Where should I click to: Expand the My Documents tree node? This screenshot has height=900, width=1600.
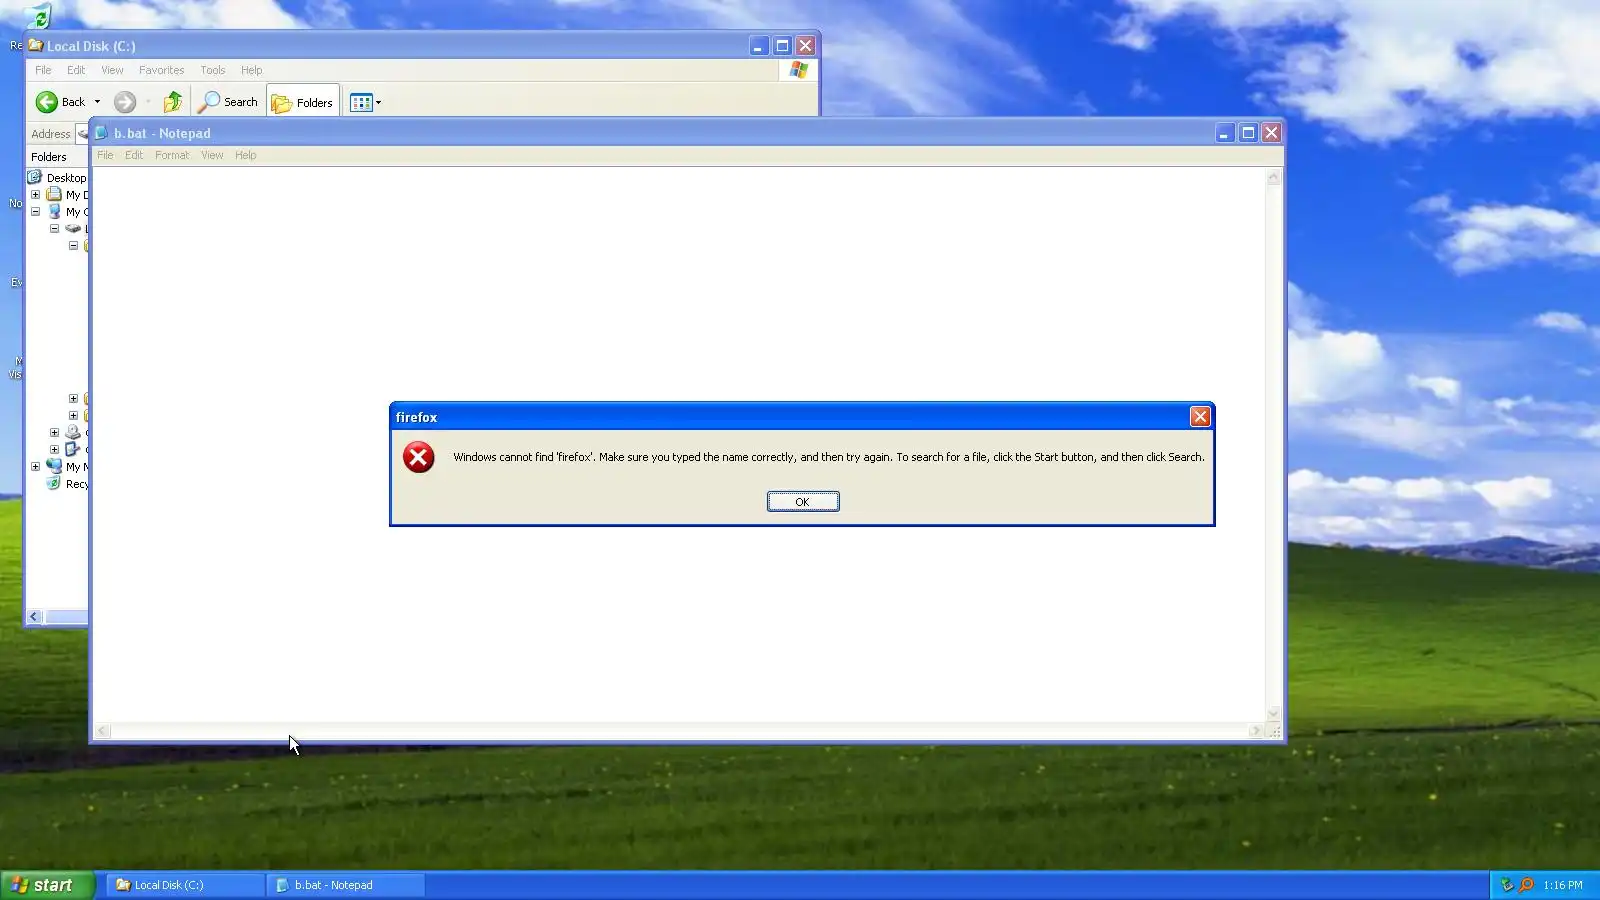click(35, 195)
